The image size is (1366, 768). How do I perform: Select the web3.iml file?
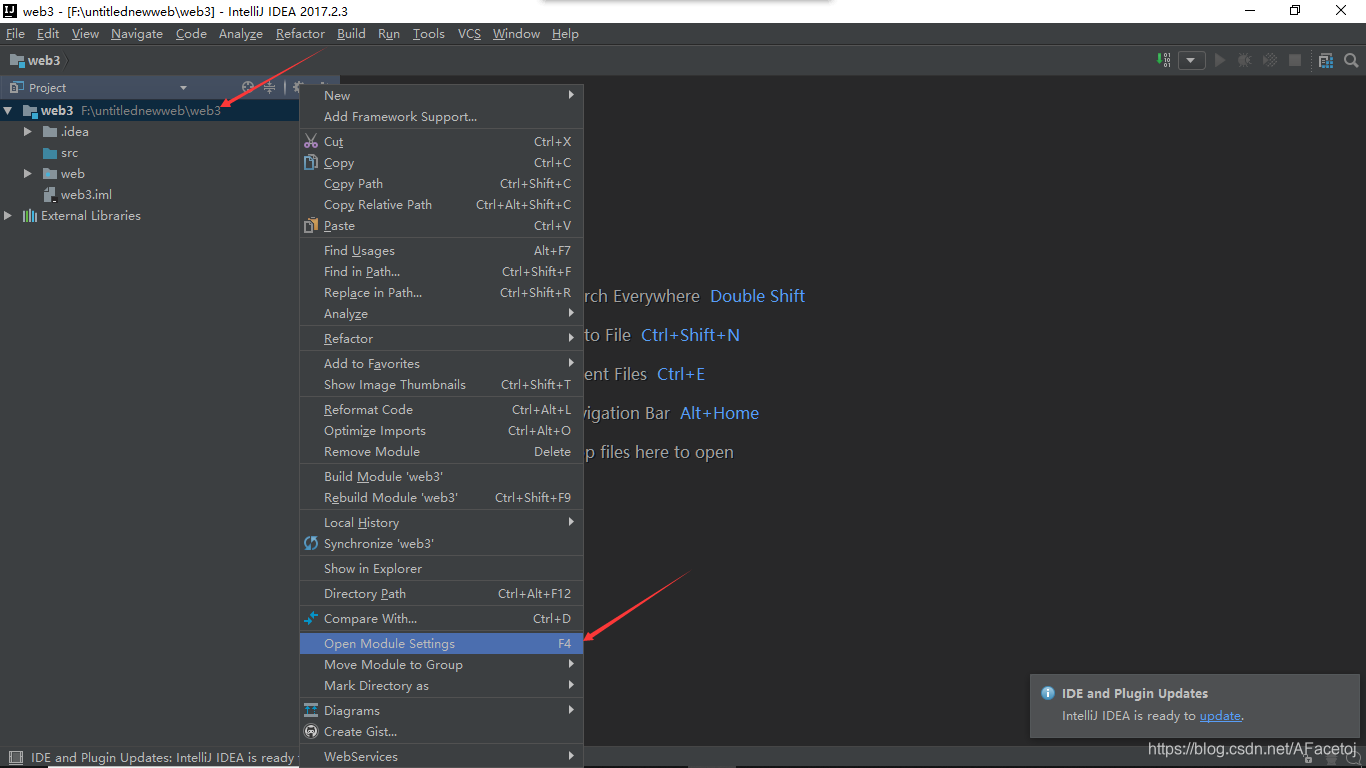coord(86,195)
